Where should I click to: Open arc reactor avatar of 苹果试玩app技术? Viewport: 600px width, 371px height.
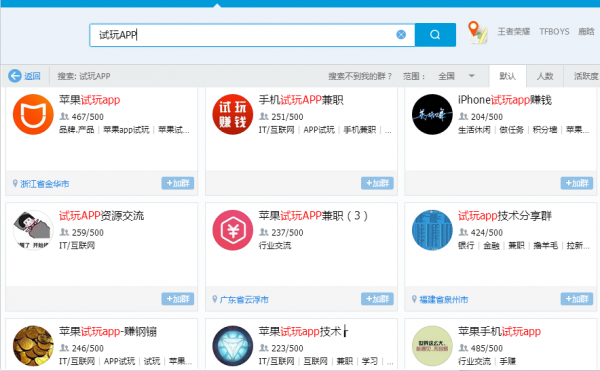[233, 346]
